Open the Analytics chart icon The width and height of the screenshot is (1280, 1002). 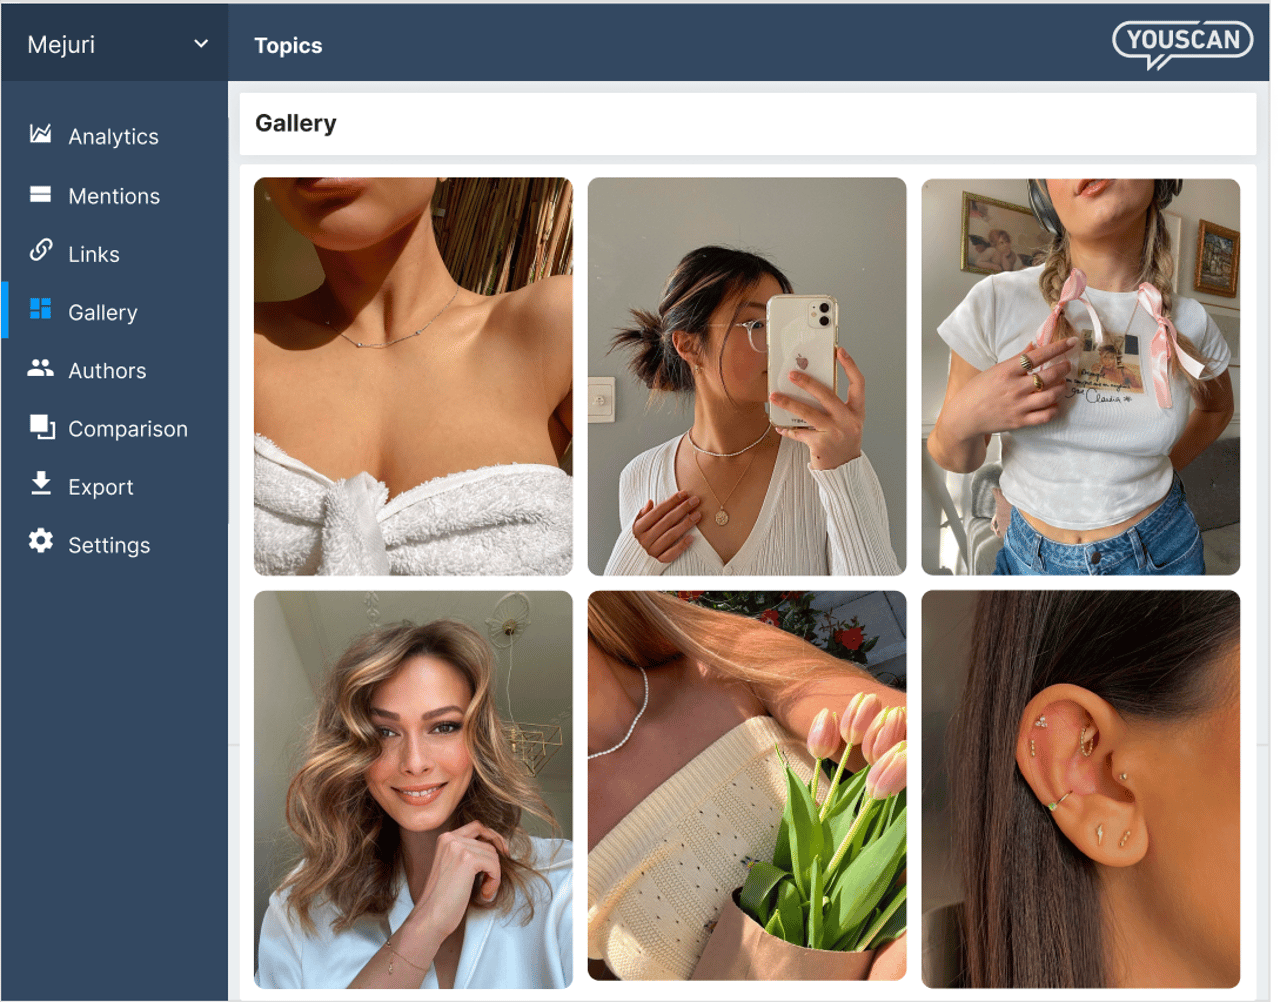[40, 134]
